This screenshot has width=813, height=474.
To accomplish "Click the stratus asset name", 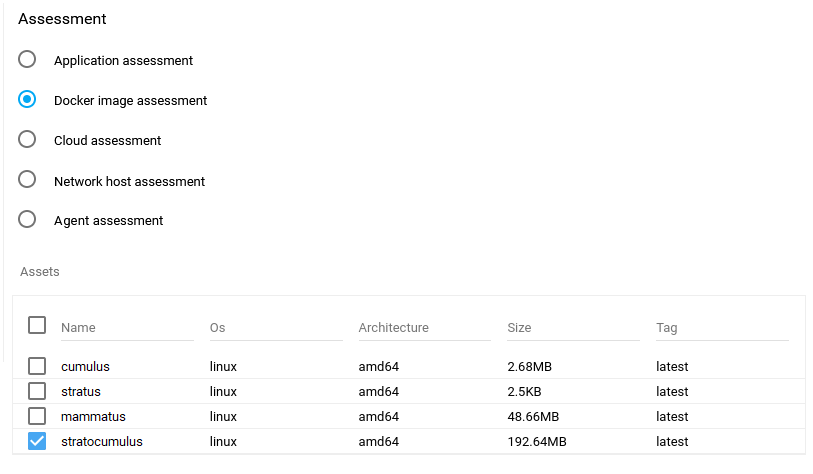I will (x=81, y=392).
